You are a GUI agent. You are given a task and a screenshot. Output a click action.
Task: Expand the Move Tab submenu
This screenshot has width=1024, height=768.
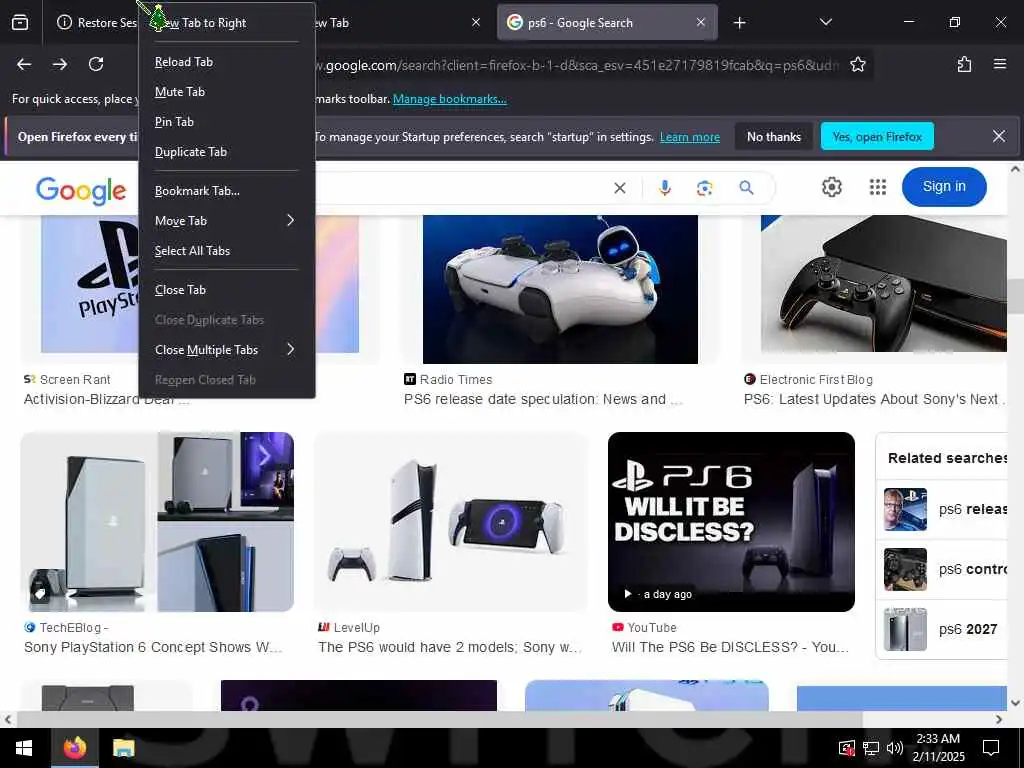pos(227,221)
